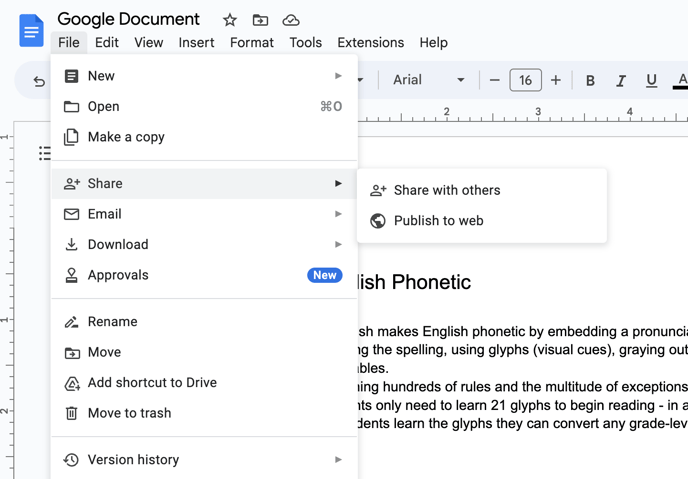Choose Move to trash
Viewport: 688px width, 479px height.
click(204, 413)
